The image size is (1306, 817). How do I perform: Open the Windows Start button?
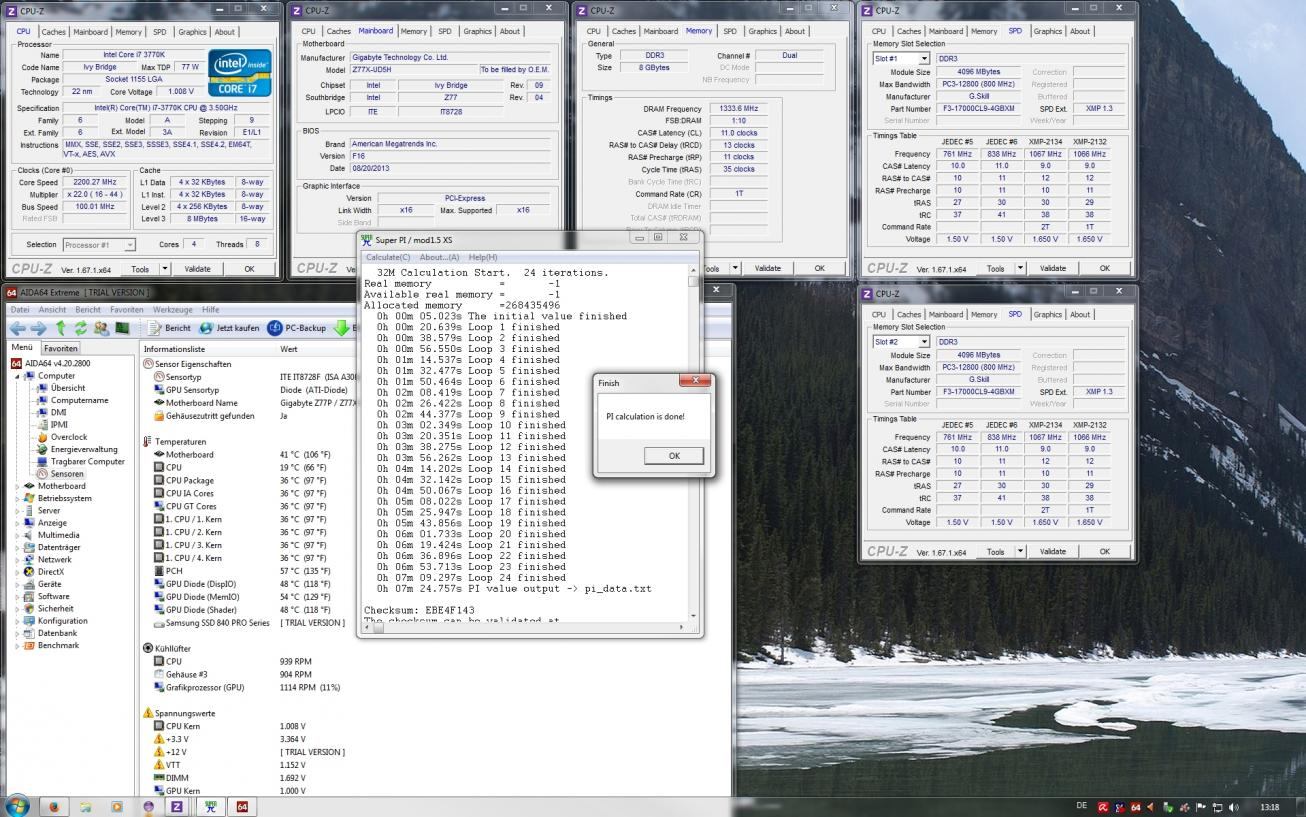click(x=17, y=806)
